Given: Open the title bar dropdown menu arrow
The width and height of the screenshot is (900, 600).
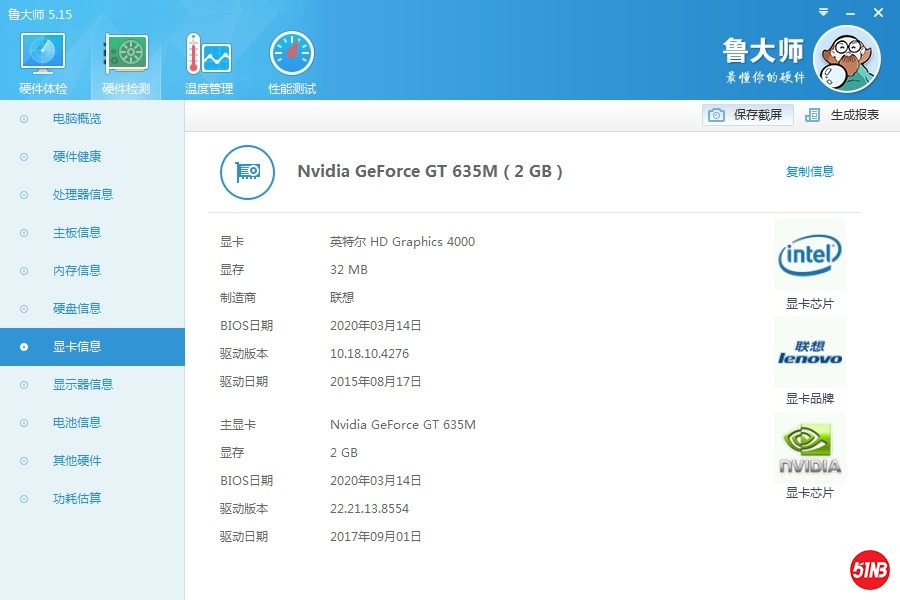Looking at the screenshot, I should point(823,13).
